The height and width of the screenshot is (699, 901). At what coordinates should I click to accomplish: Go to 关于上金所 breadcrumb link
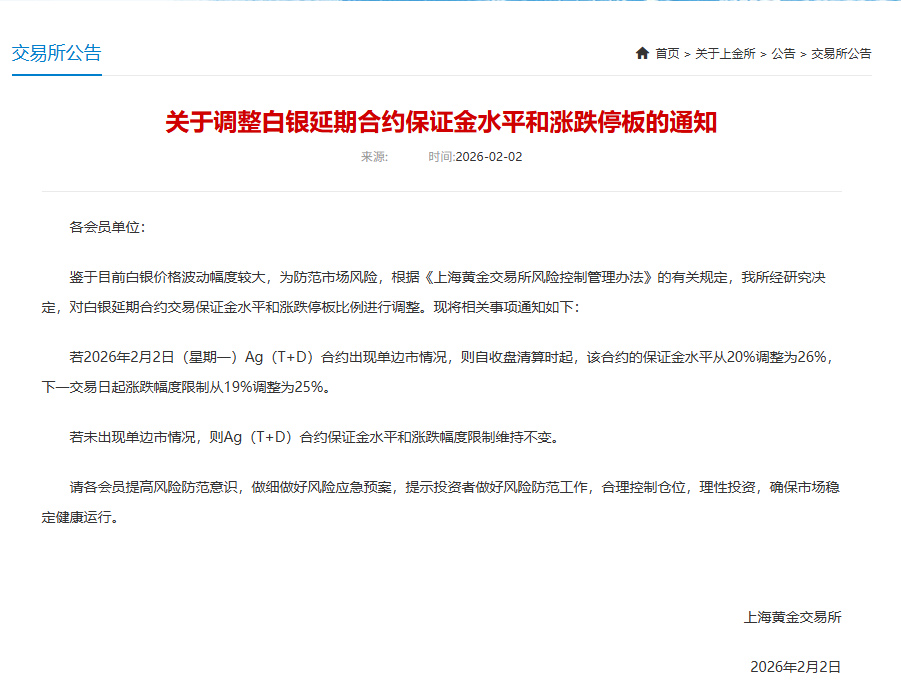pos(725,53)
